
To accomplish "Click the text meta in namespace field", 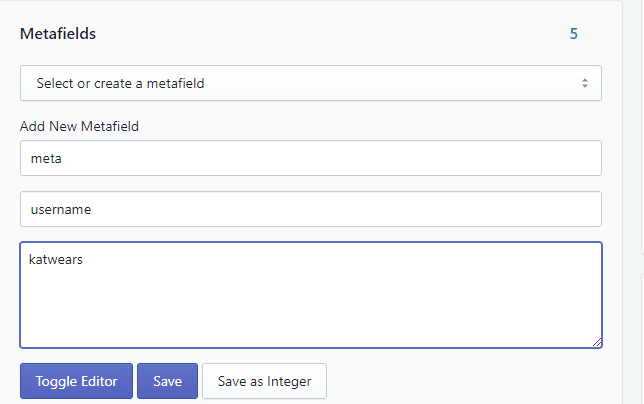I will (x=46, y=158).
